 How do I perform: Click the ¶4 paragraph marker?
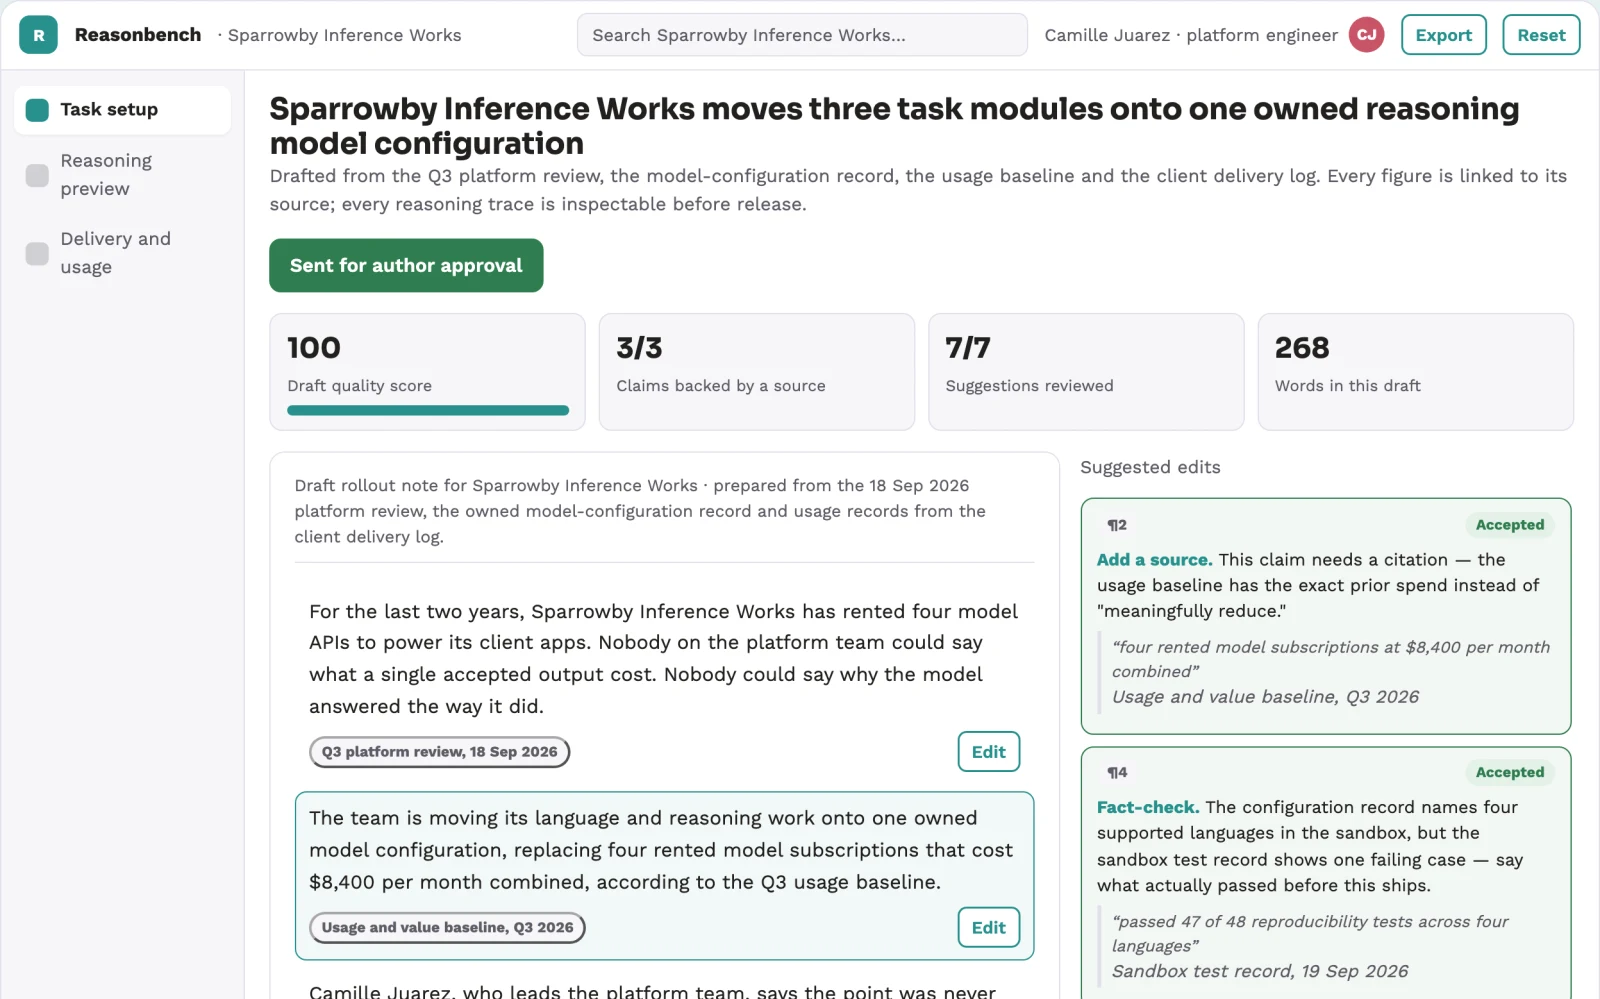click(x=1117, y=772)
